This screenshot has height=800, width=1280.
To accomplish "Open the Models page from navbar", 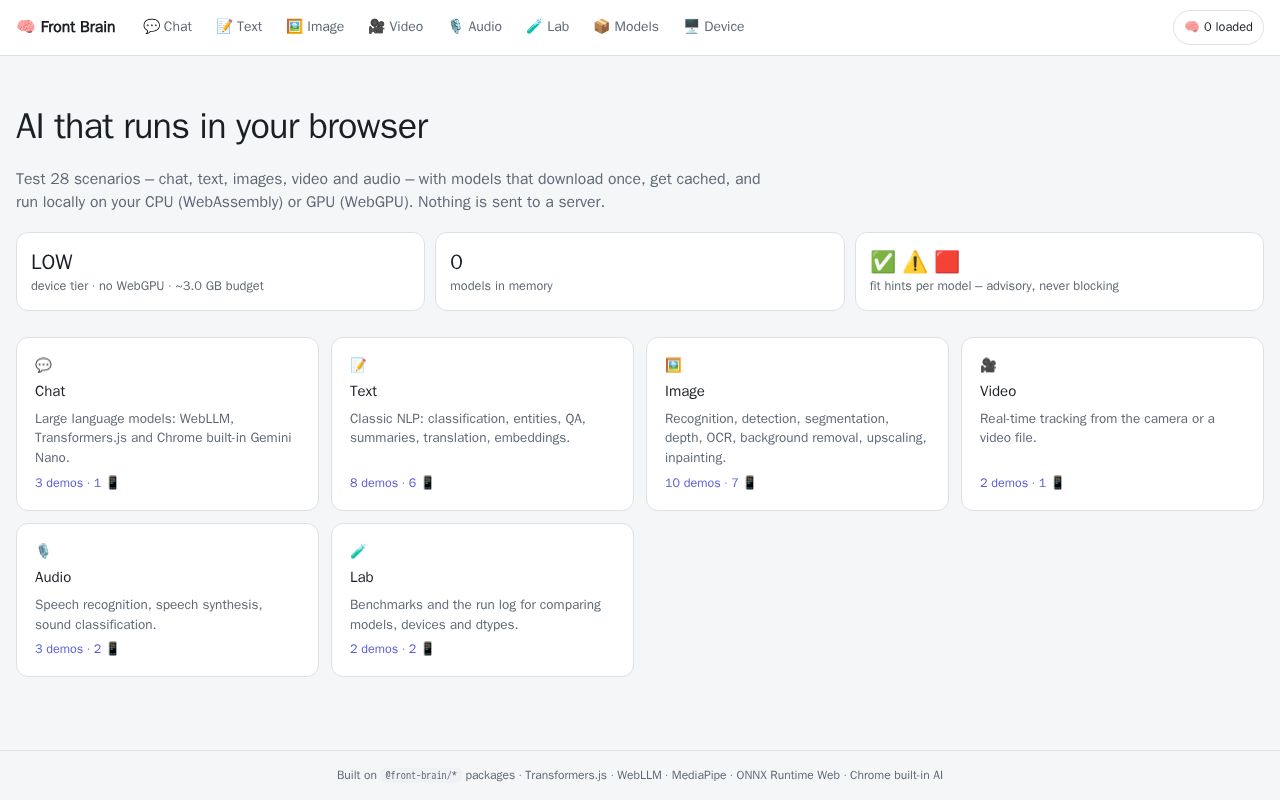I will (x=626, y=27).
